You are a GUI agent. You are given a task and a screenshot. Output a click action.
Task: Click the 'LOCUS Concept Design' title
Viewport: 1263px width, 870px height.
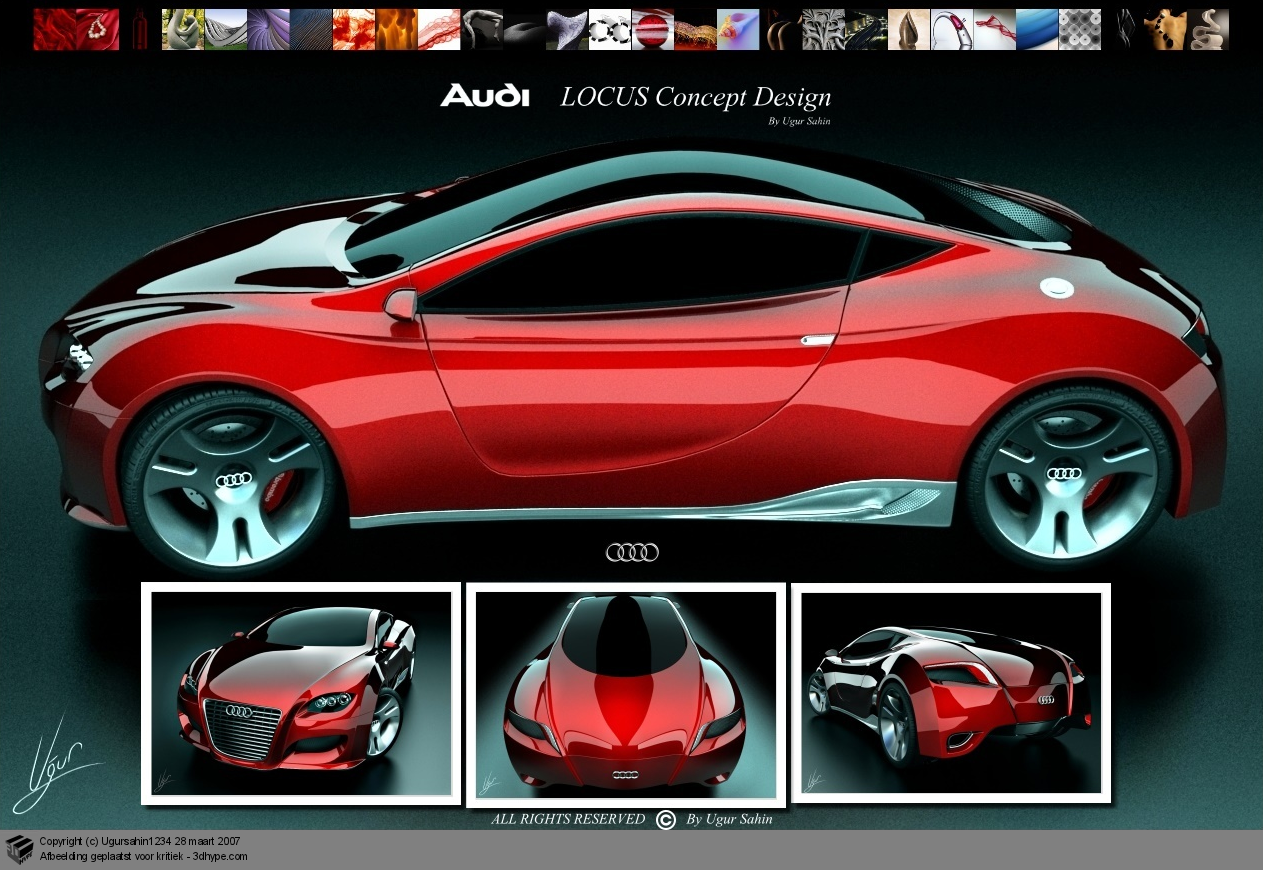click(x=696, y=97)
